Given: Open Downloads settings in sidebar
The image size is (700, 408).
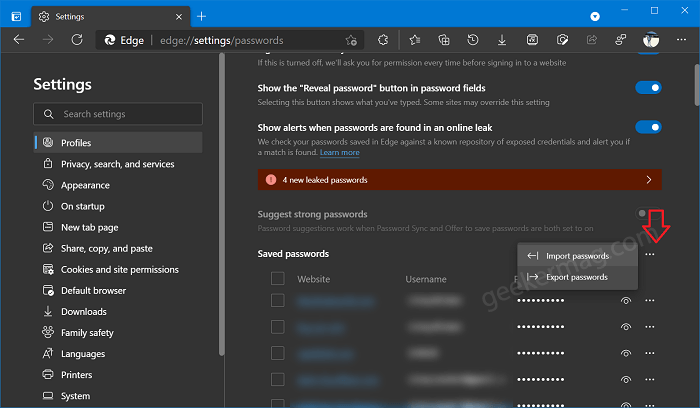Looking at the screenshot, I should pyautogui.click(x=118, y=312).
